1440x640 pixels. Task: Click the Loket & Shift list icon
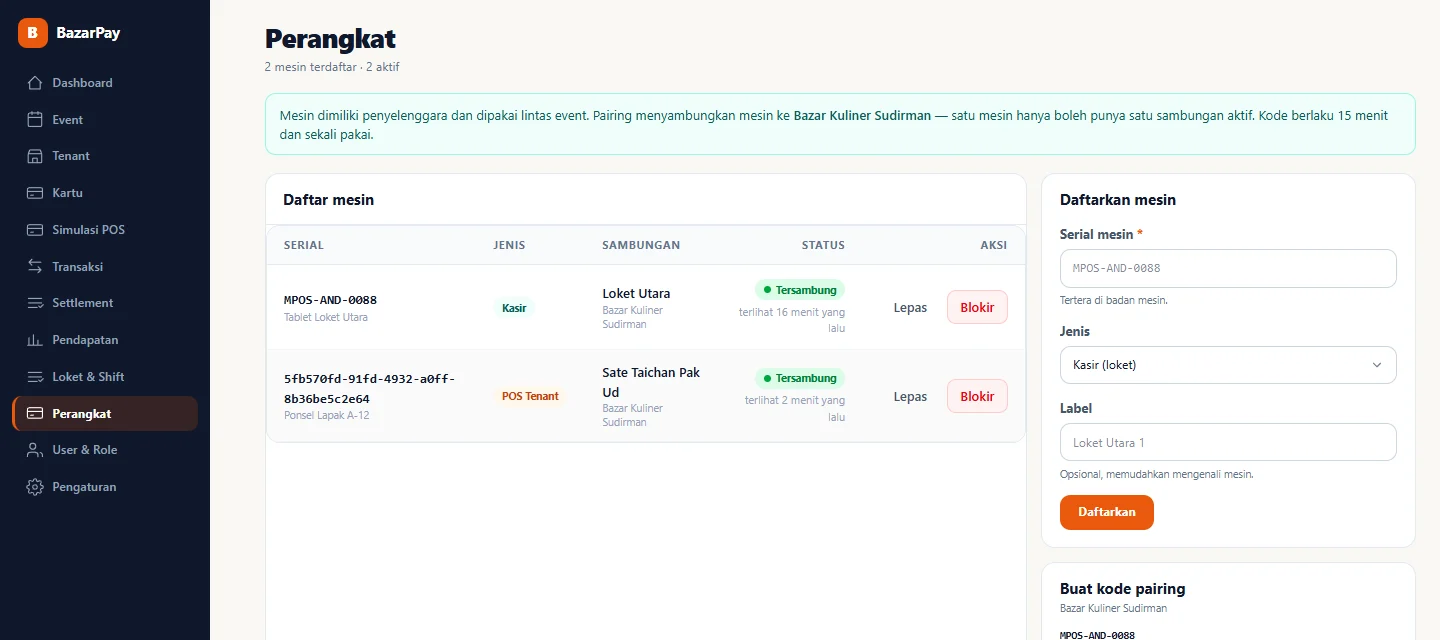[35, 377]
